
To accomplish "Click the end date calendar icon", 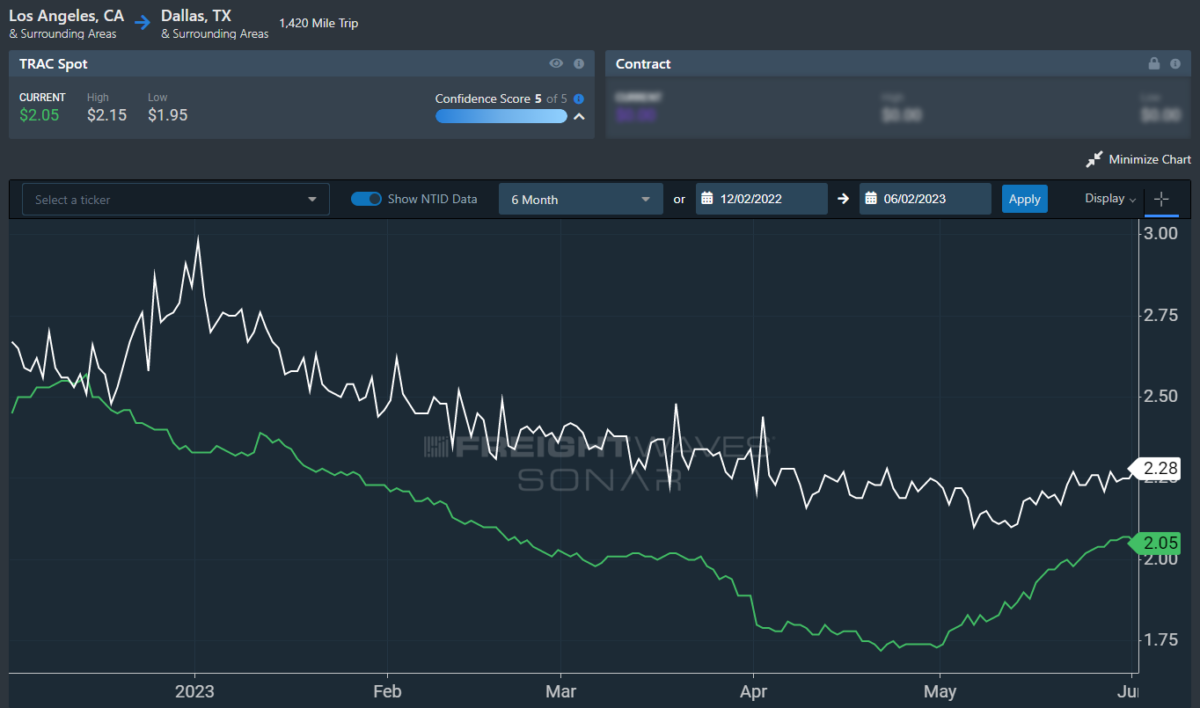I will [871, 199].
